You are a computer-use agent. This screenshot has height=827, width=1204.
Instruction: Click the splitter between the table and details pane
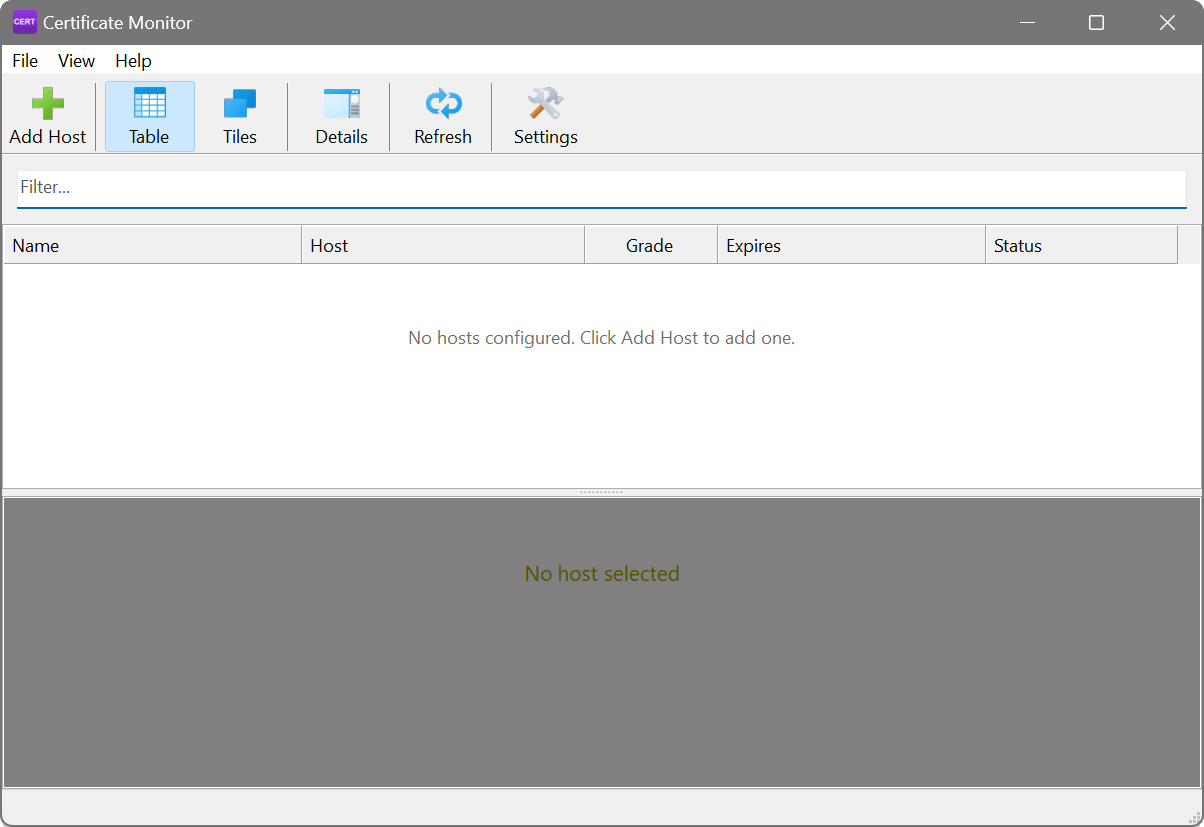pos(601,491)
